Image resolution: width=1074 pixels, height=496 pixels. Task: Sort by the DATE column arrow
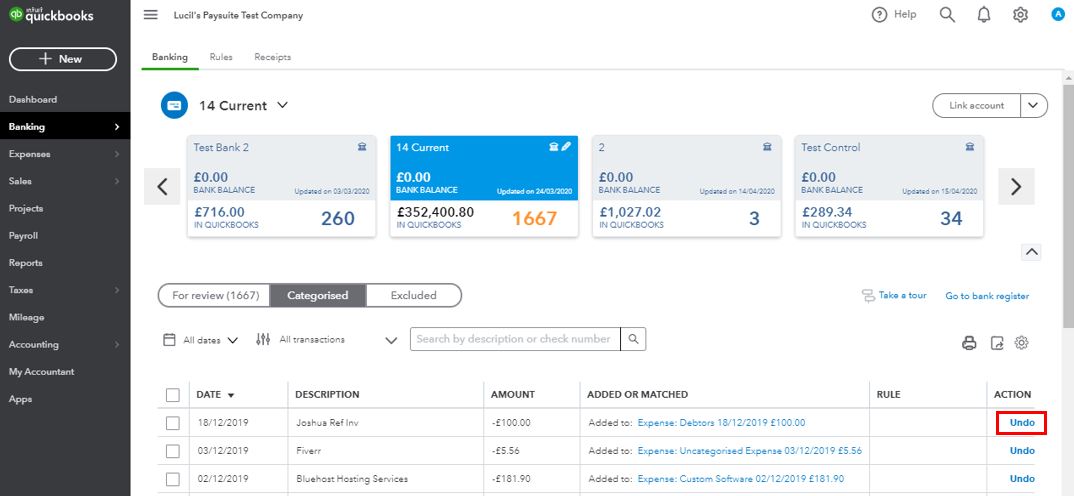[x=231, y=395]
